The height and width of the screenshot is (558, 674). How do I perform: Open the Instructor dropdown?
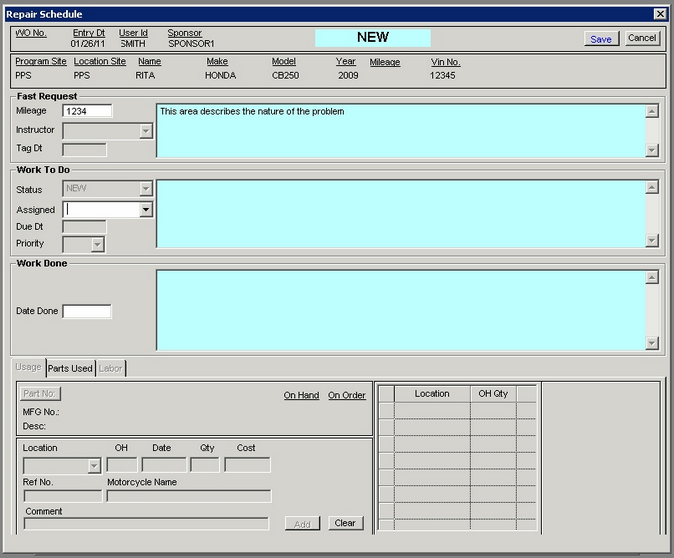(146, 131)
